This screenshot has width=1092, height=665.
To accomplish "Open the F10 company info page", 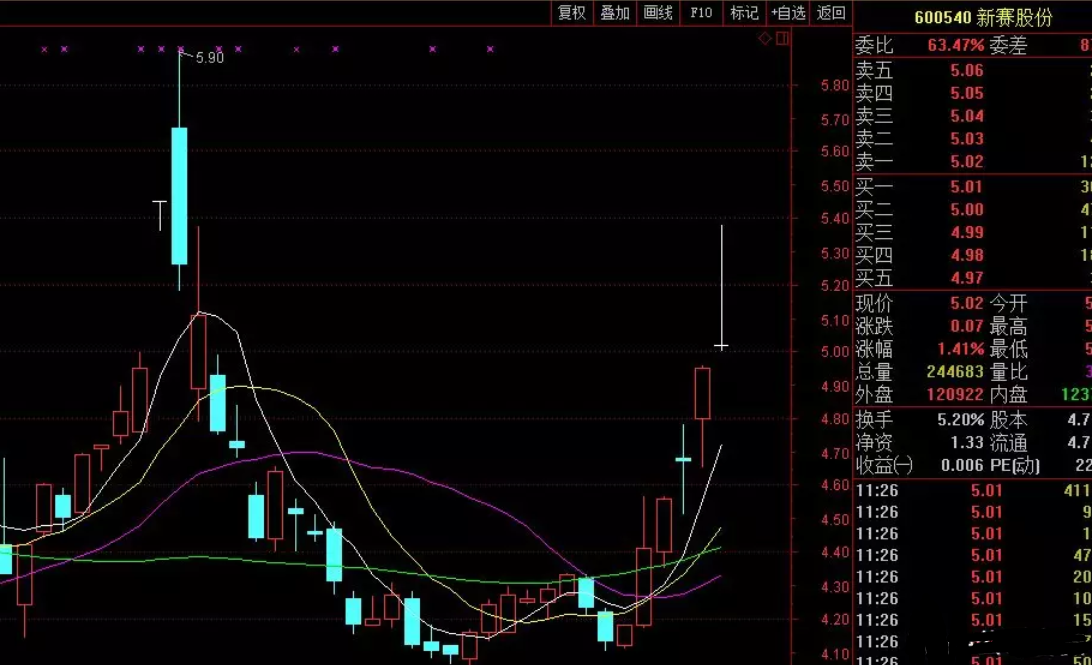I will pos(701,13).
